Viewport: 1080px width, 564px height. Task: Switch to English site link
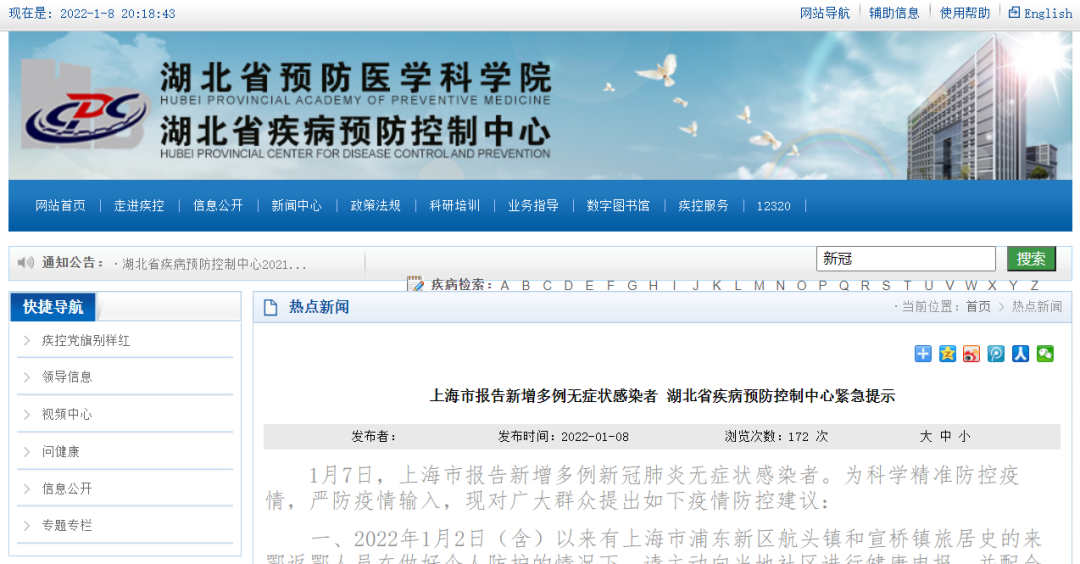pyautogui.click(x=1048, y=13)
